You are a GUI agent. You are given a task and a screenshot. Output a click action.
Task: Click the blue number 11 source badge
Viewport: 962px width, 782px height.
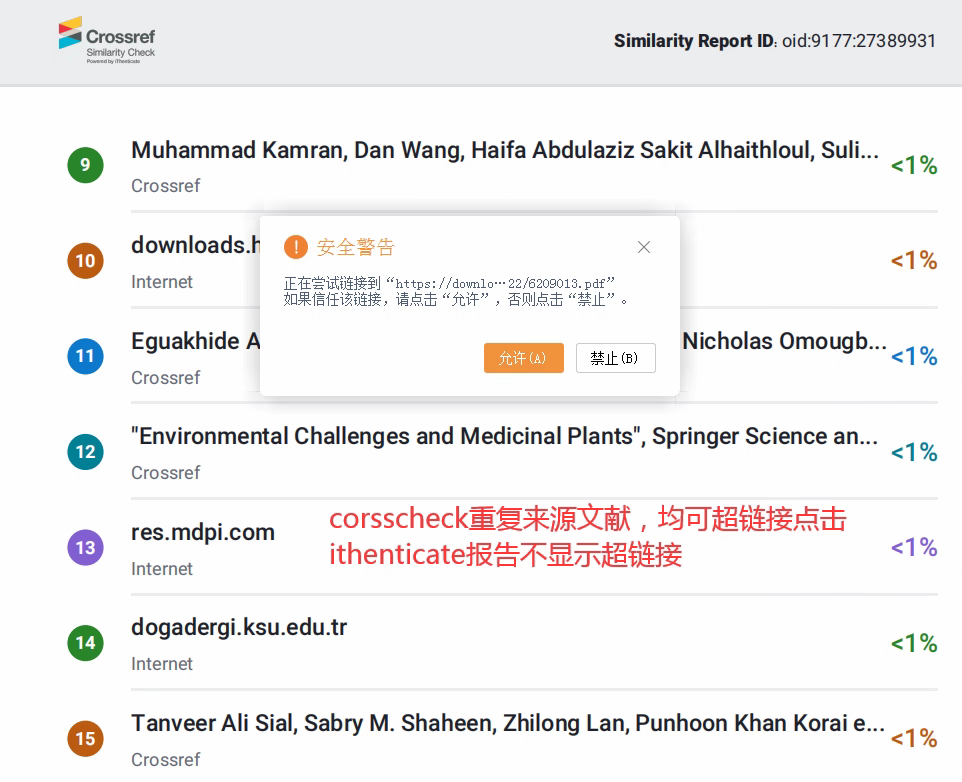pyautogui.click(x=85, y=356)
